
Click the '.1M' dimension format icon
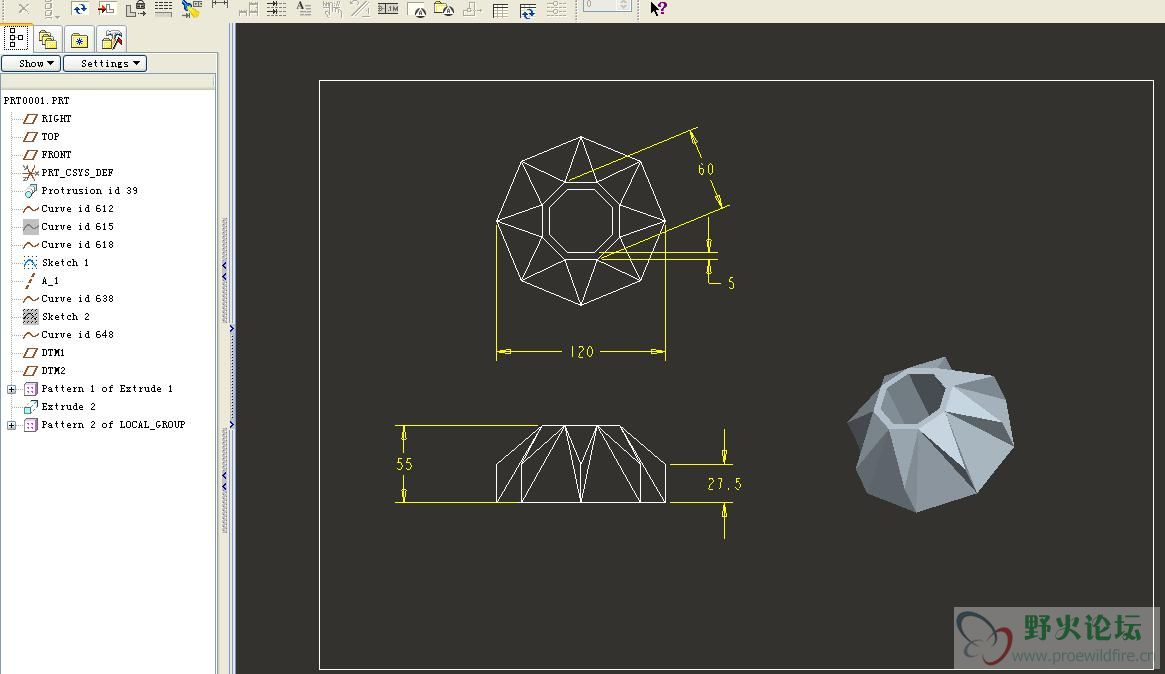pos(388,8)
